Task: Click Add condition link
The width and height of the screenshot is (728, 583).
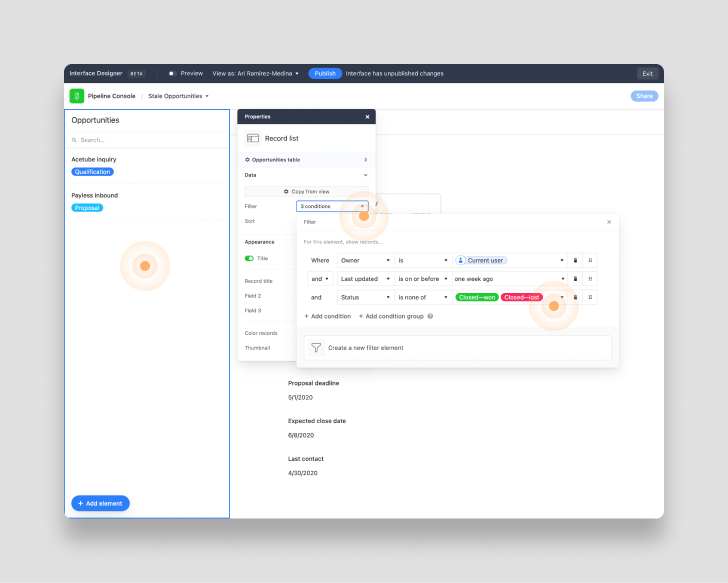Action: 327,316
